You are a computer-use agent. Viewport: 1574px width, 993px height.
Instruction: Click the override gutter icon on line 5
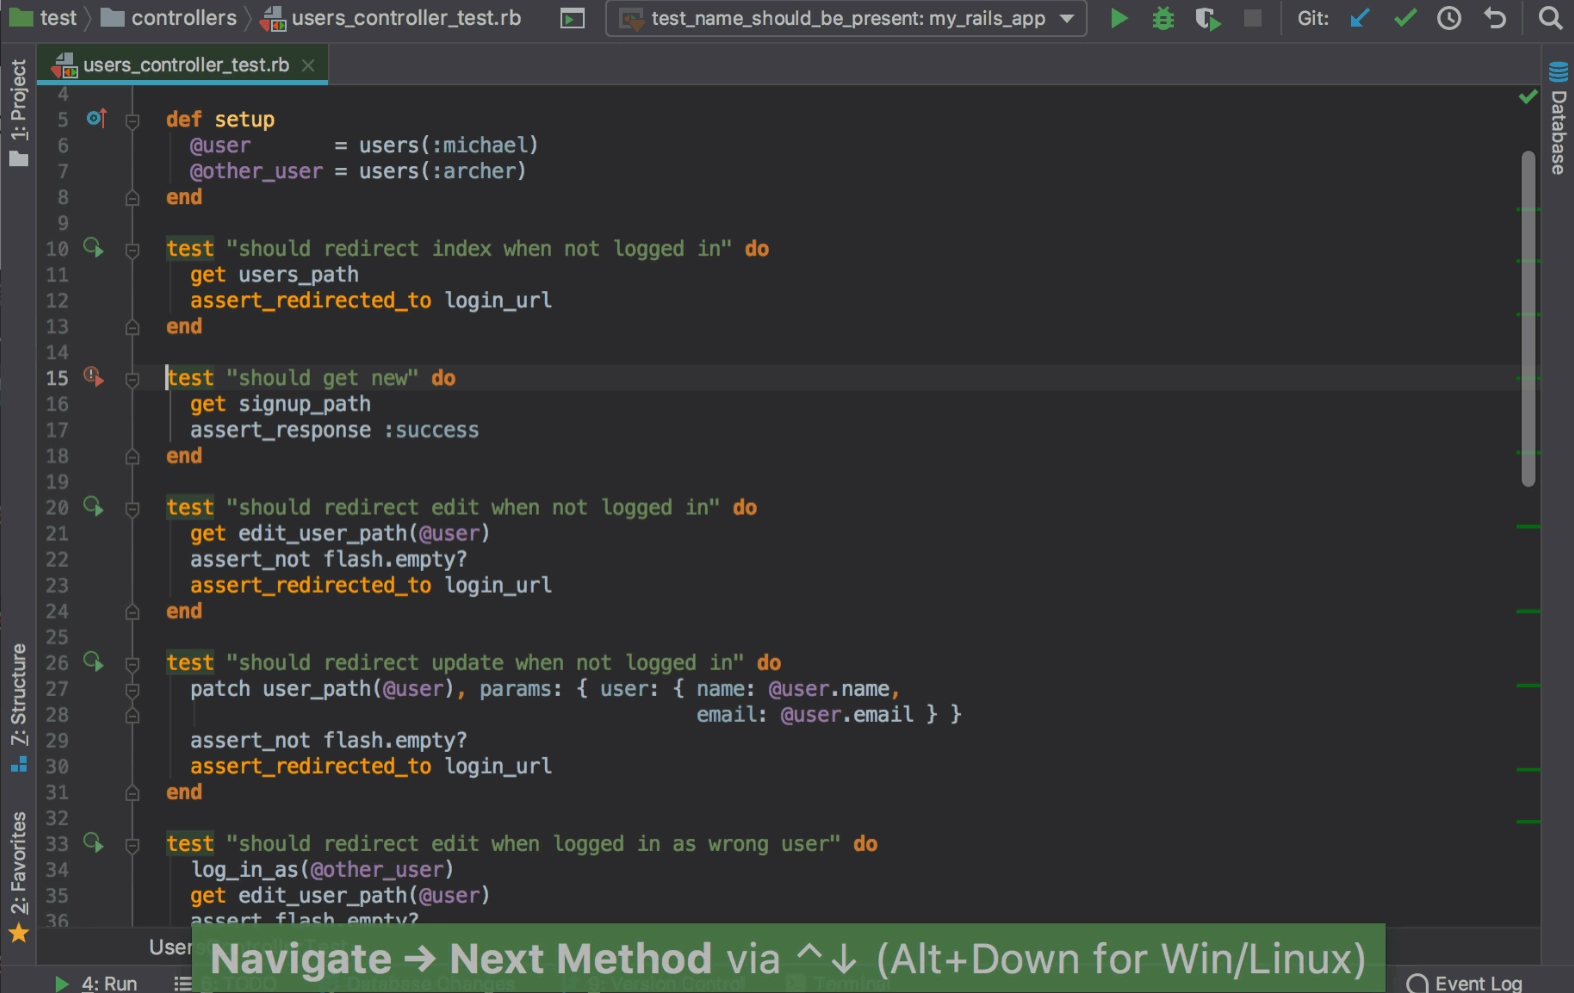(x=96, y=118)
